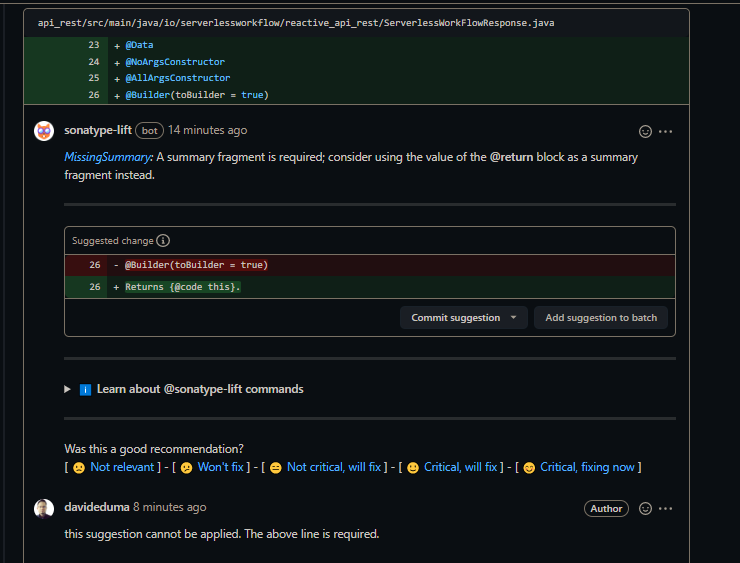Select diff line 24 @NoArgsConstructor
The height and width of the screenshot is (563, 740).
pos(356,62)
